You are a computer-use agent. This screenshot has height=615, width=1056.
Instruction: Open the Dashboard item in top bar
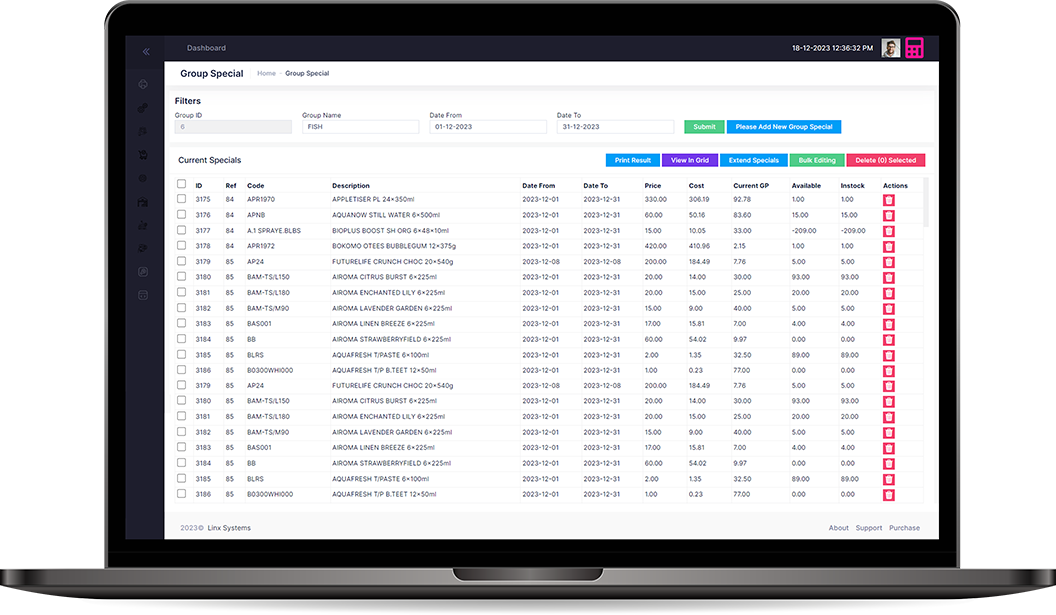(206, 48)
